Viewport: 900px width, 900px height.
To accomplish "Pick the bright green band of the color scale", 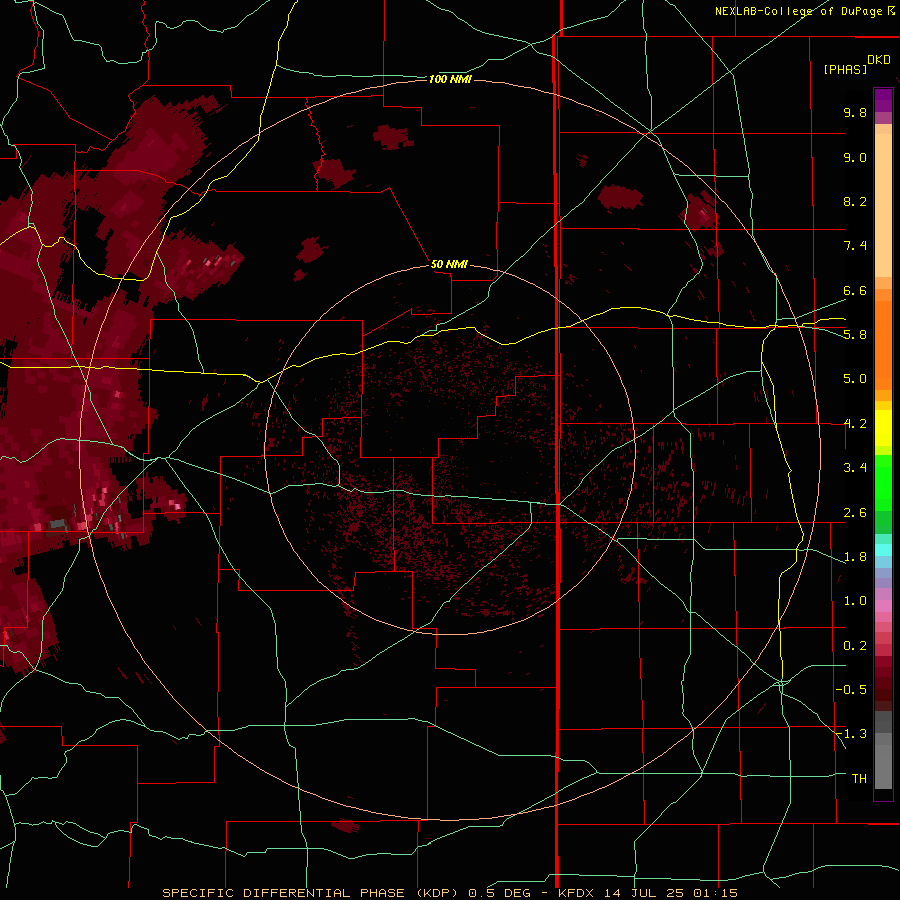I will [883, 482].
